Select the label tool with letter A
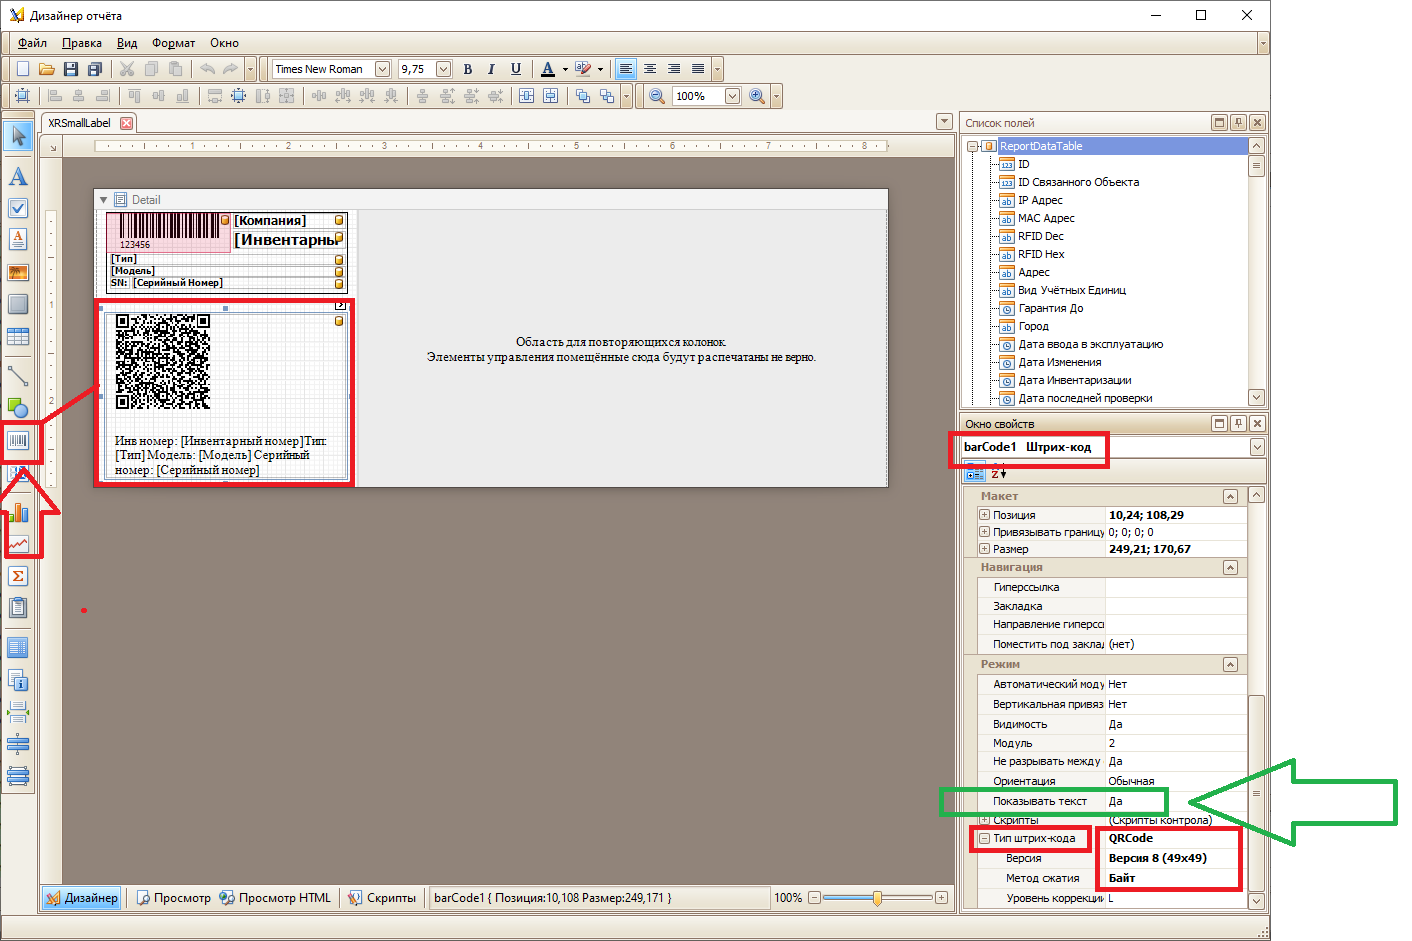This screenshot has height=941, width=1412. click(x=18, y=177)
